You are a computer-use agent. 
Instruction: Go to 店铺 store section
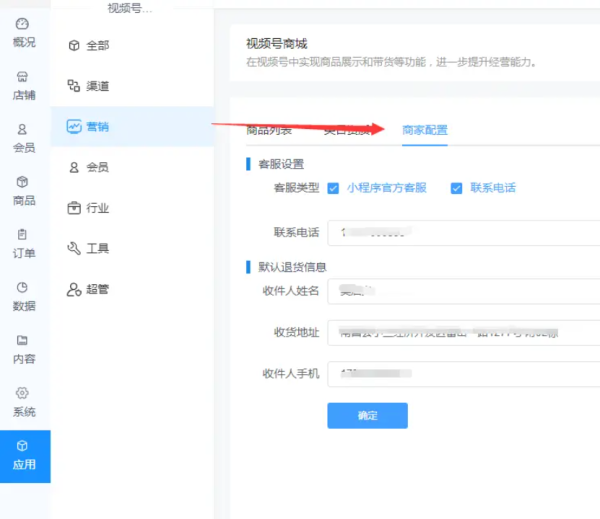coord(24,85)
